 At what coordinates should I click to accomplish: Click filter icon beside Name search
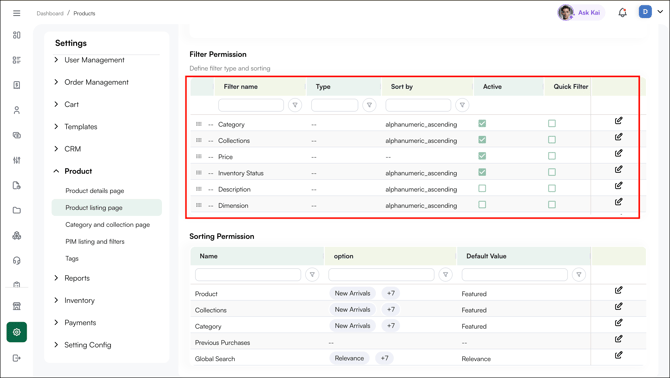[x=312, y=274]
